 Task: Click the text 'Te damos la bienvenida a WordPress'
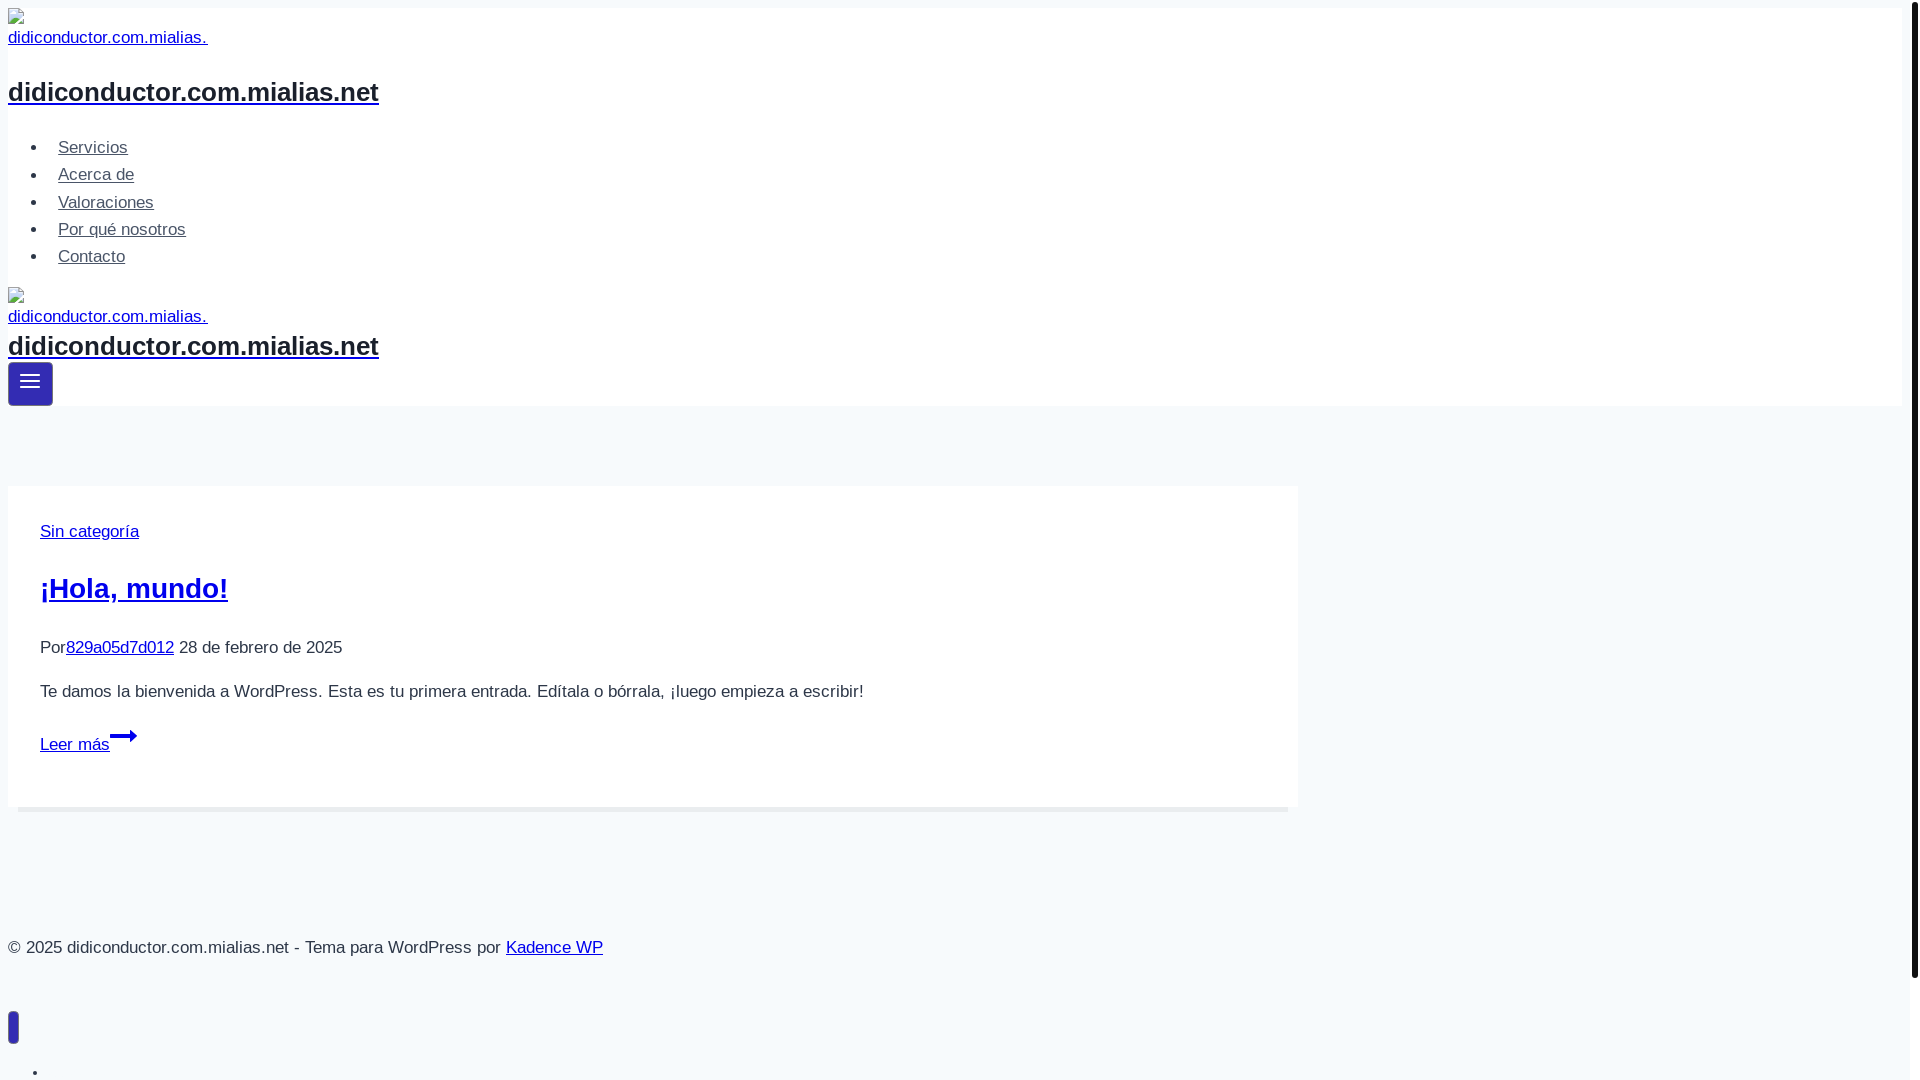coord(180,691)
